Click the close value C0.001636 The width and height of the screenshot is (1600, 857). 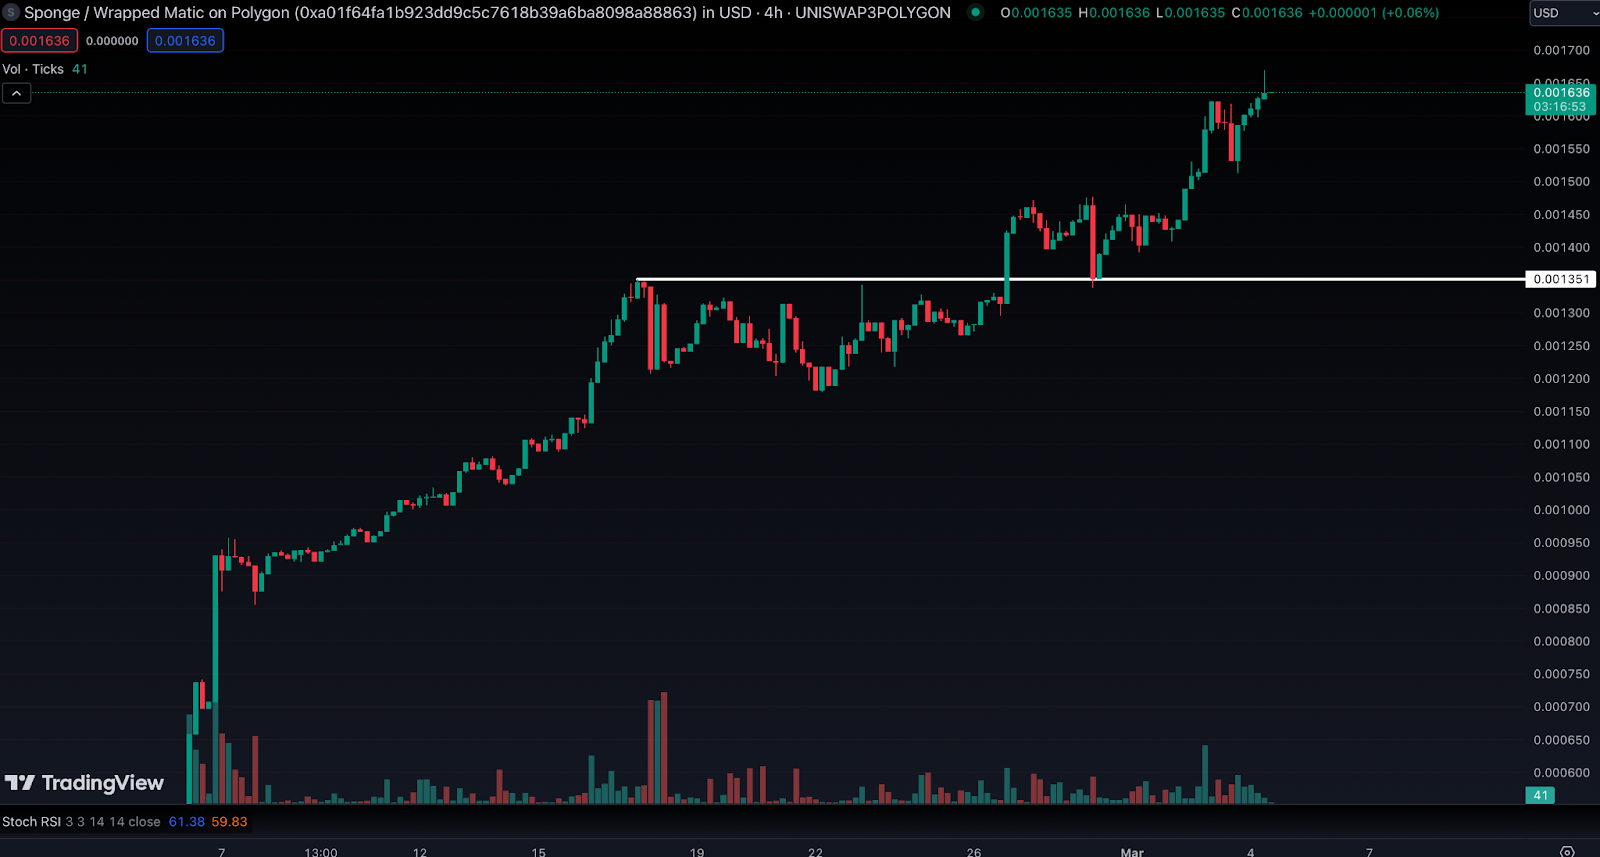(x=1267, y=13)
